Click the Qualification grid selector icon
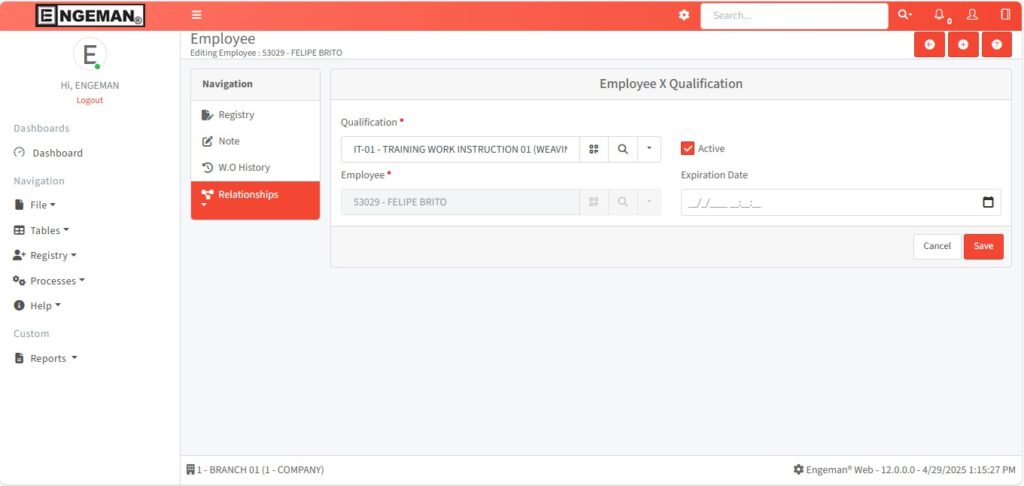 [594, 149]
